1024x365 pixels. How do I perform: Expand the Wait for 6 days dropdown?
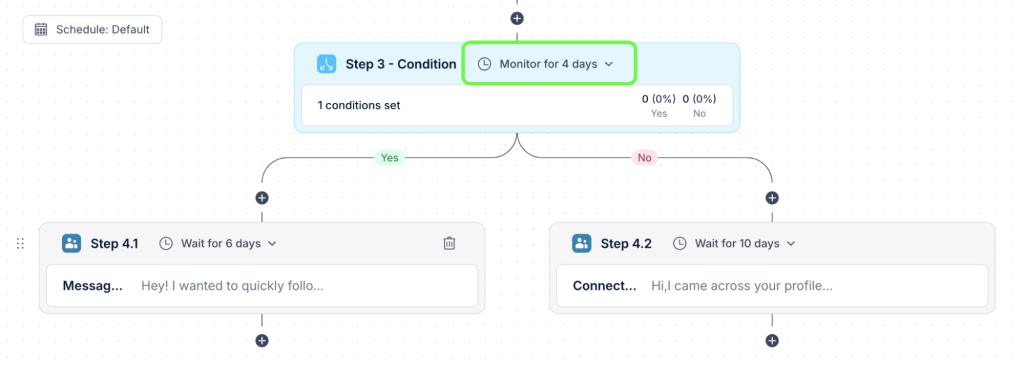[x=219, y=244]
